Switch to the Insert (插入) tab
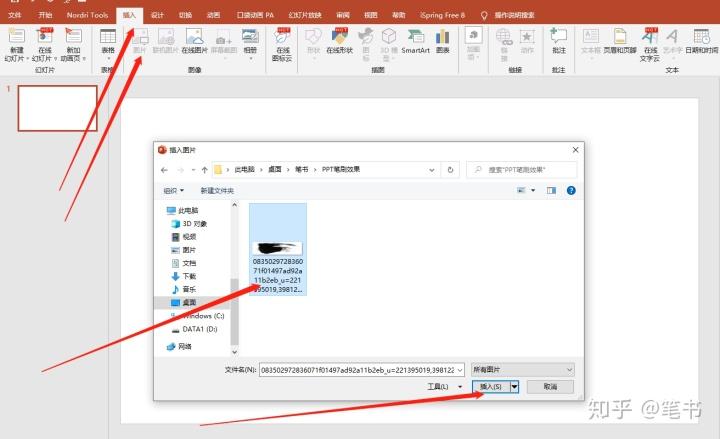 (129, 15)
